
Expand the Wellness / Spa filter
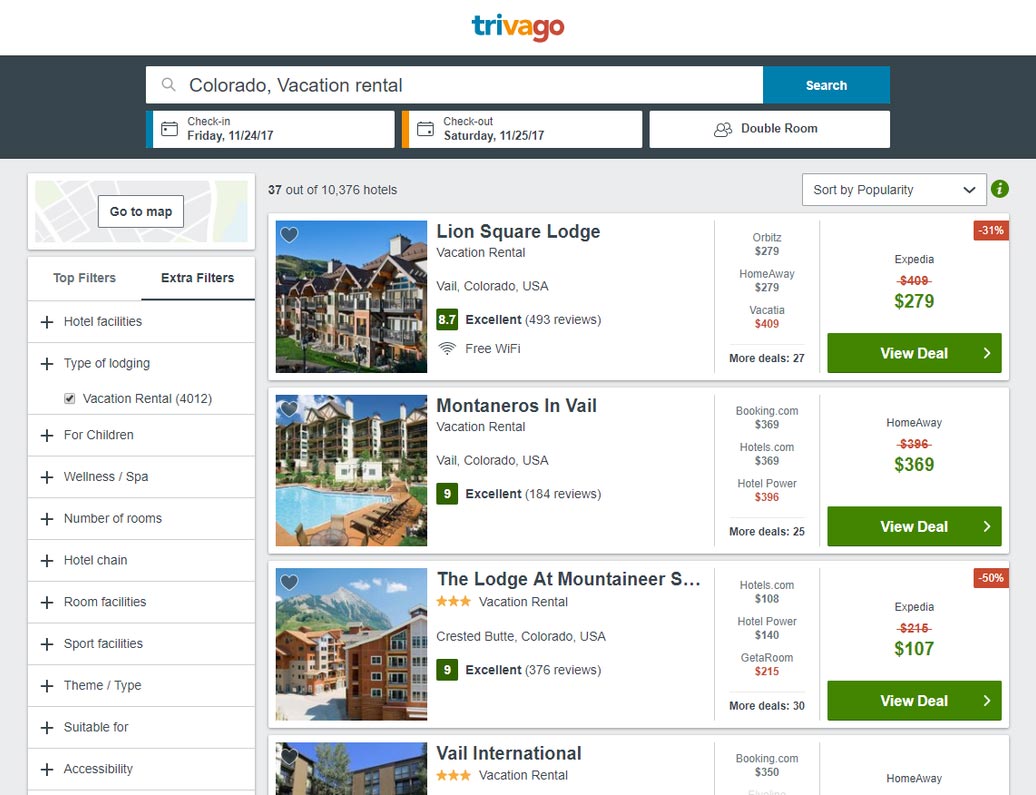[141, 476]
